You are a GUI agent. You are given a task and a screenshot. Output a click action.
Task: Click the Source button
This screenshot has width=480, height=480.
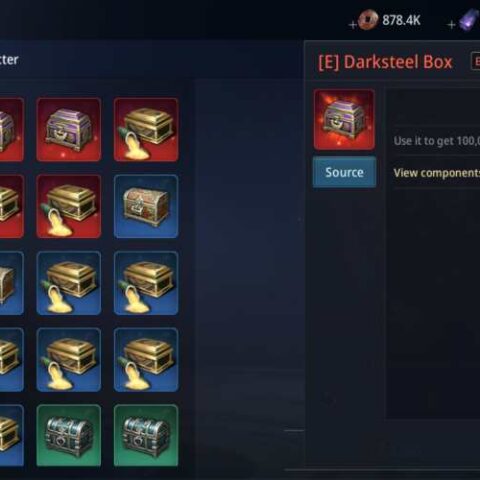pyautogui.click(x=344, y=172)
